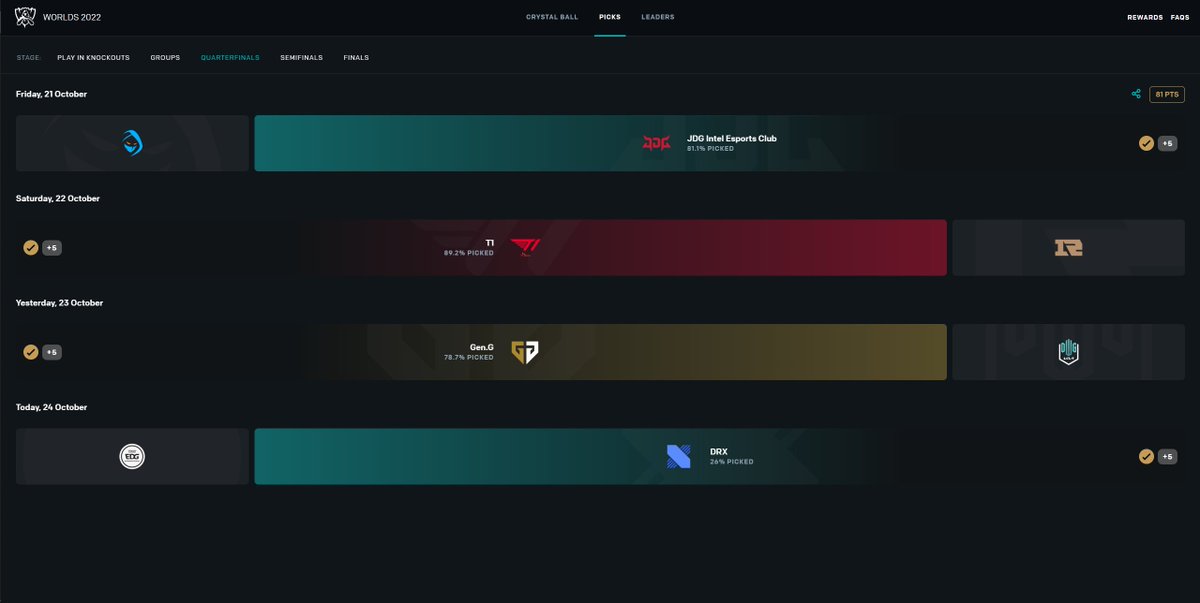
Task: Click the share icon
Action: 1136,94
